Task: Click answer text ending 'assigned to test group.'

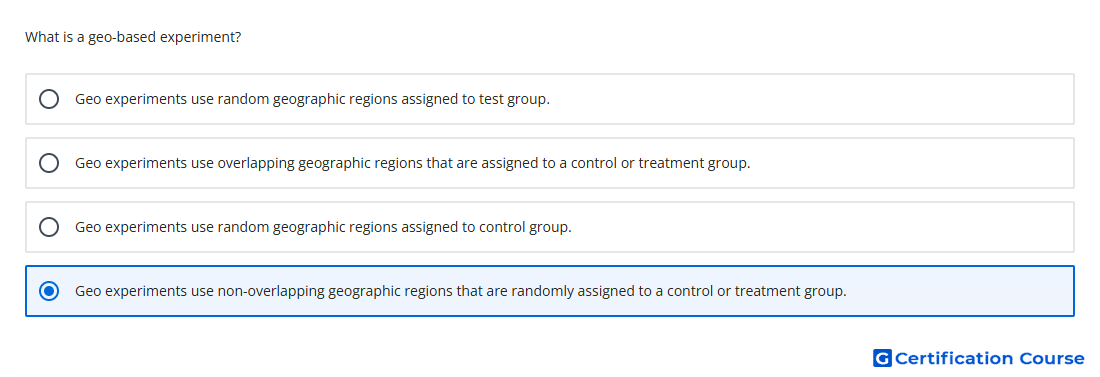Action: 312,99
